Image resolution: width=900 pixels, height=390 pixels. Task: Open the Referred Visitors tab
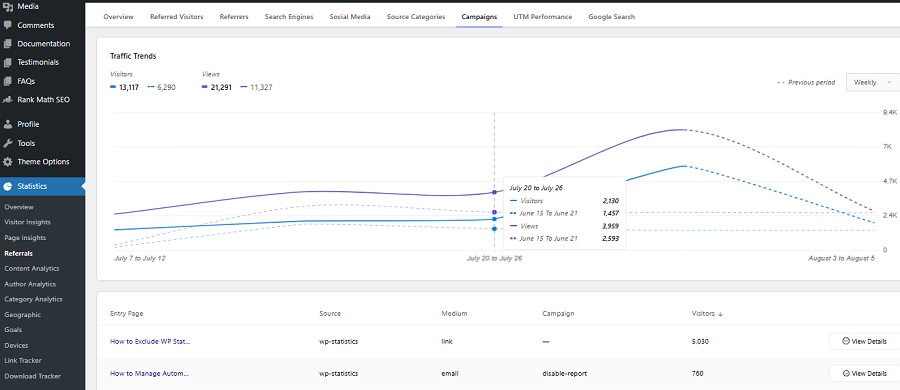[x=177, y=17]
